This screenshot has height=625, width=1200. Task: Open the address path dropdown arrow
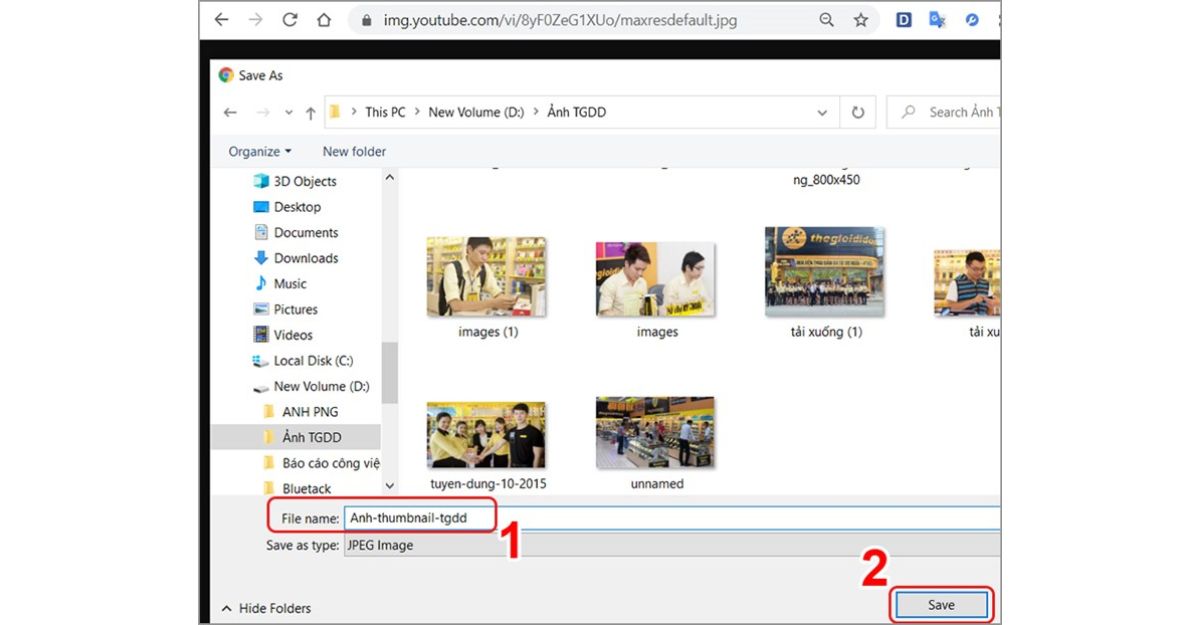pyautogui.click(x=822, y=113)
